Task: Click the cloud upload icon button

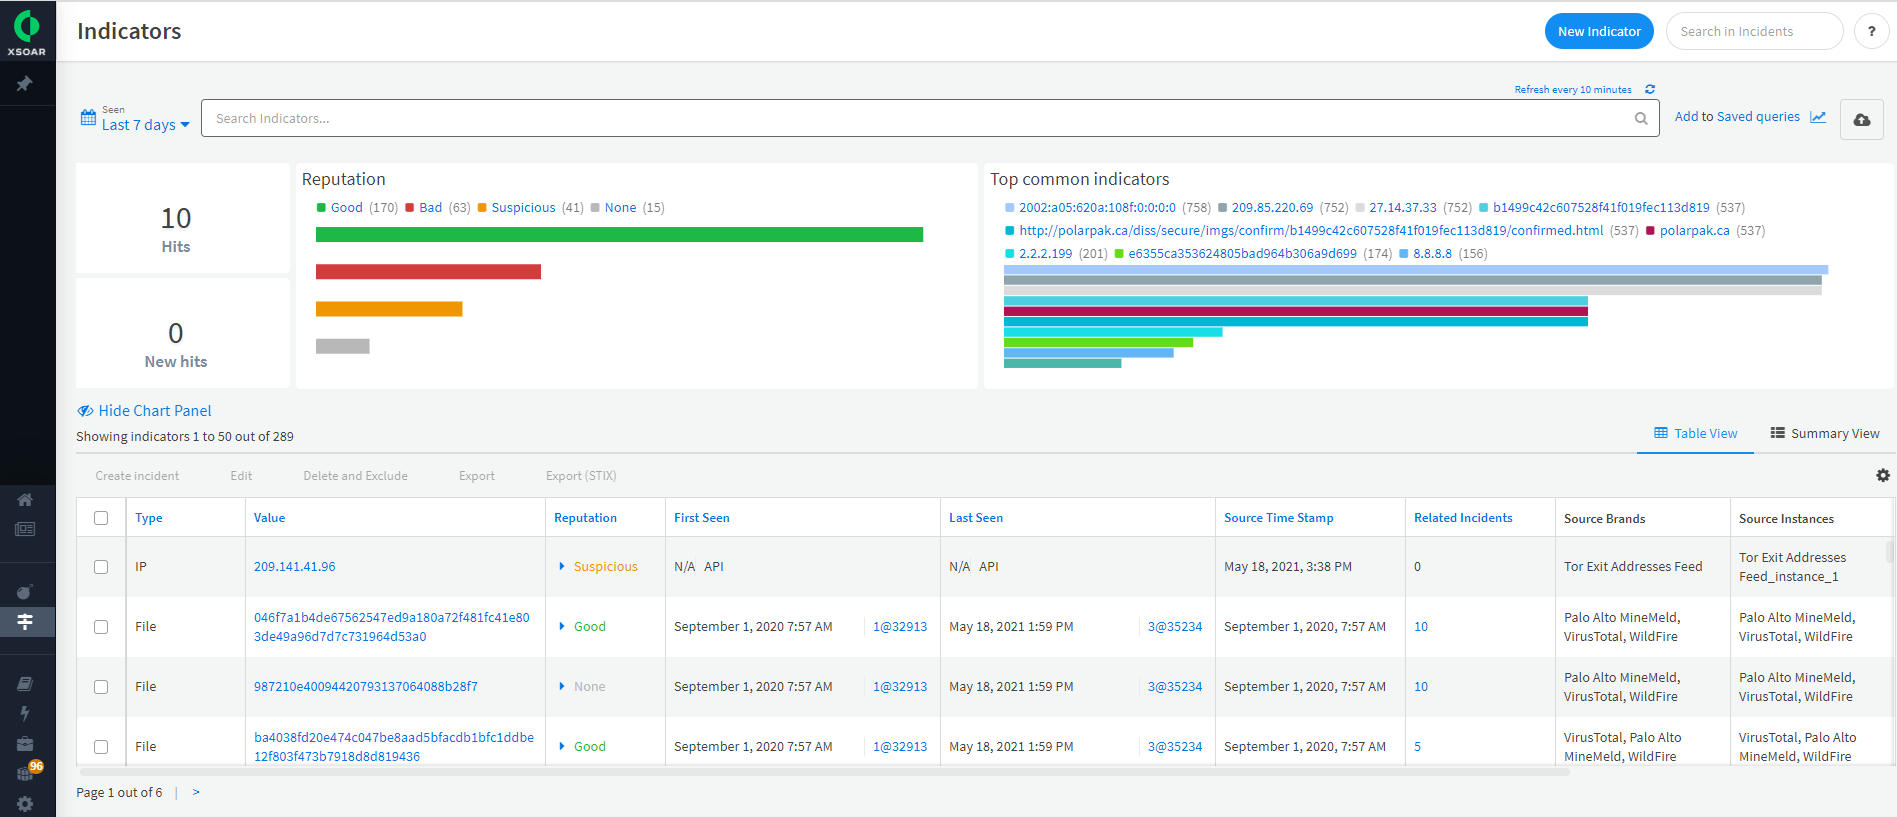Action: 1861,119
